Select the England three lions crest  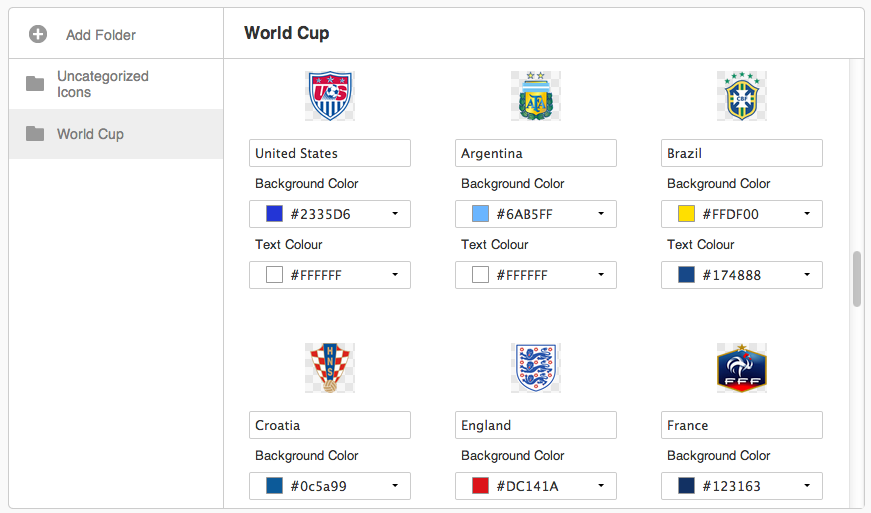535,368
